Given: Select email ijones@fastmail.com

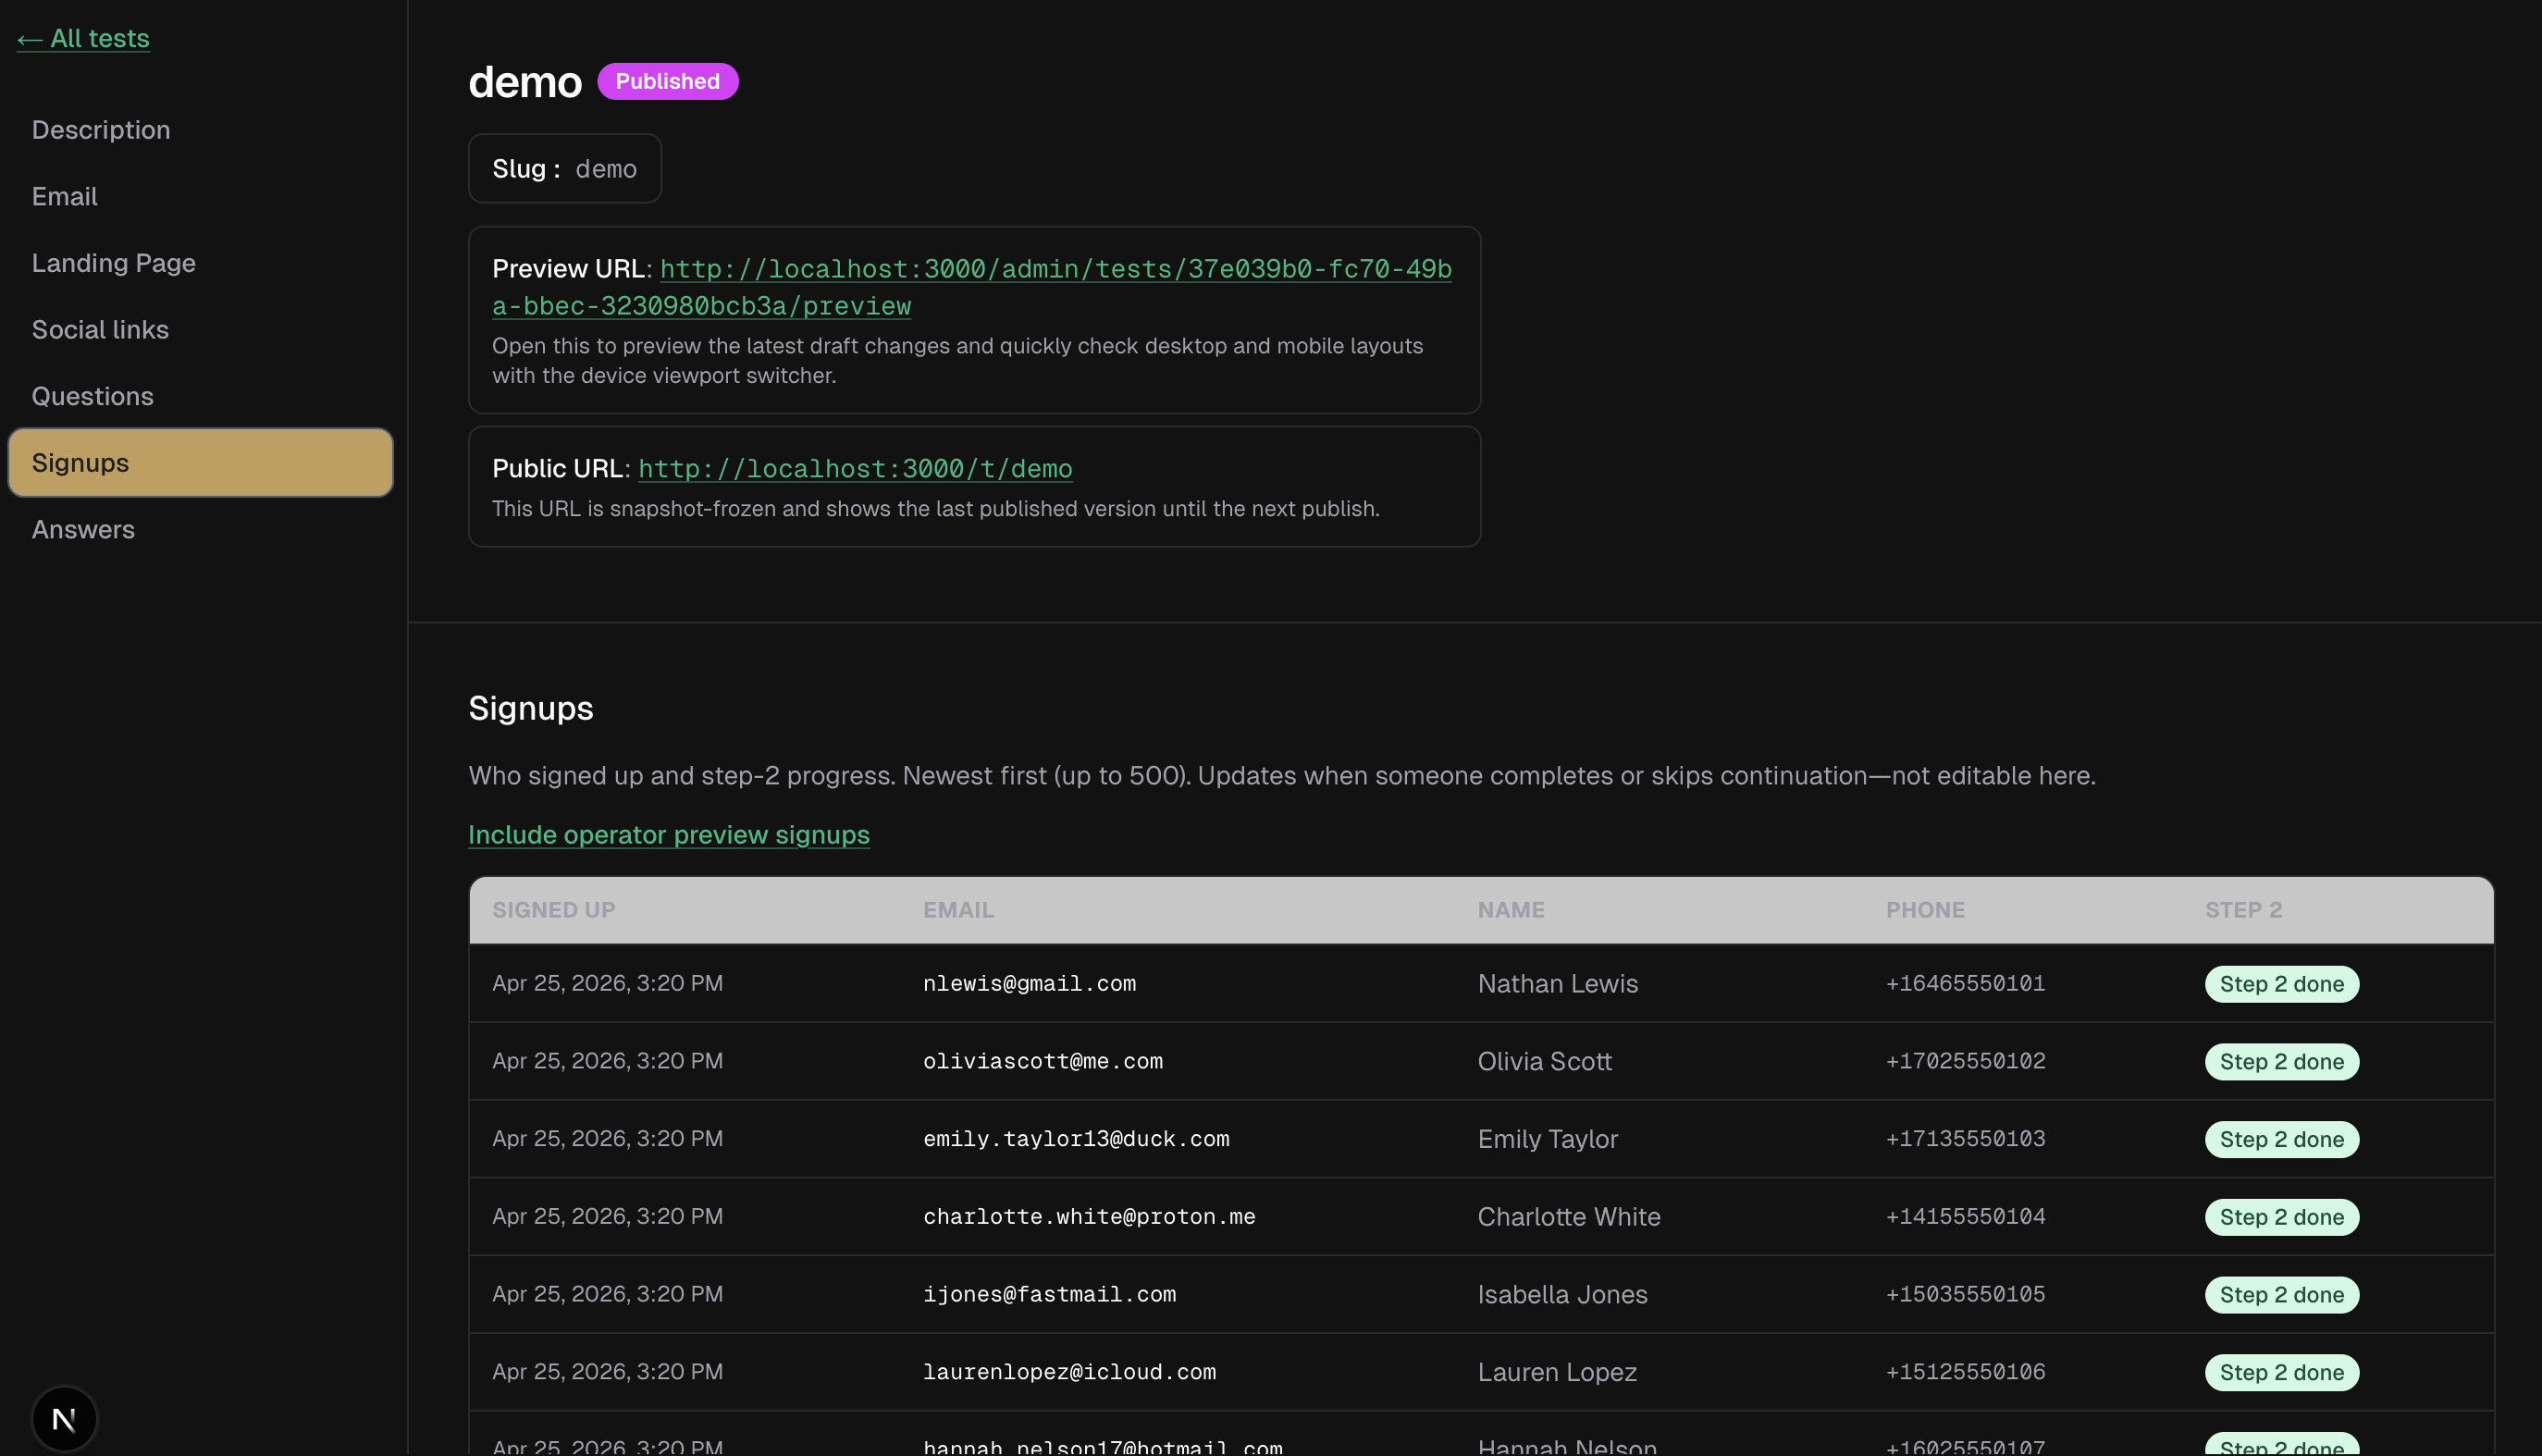Looking at the screenshot, I should 1049,1294.
